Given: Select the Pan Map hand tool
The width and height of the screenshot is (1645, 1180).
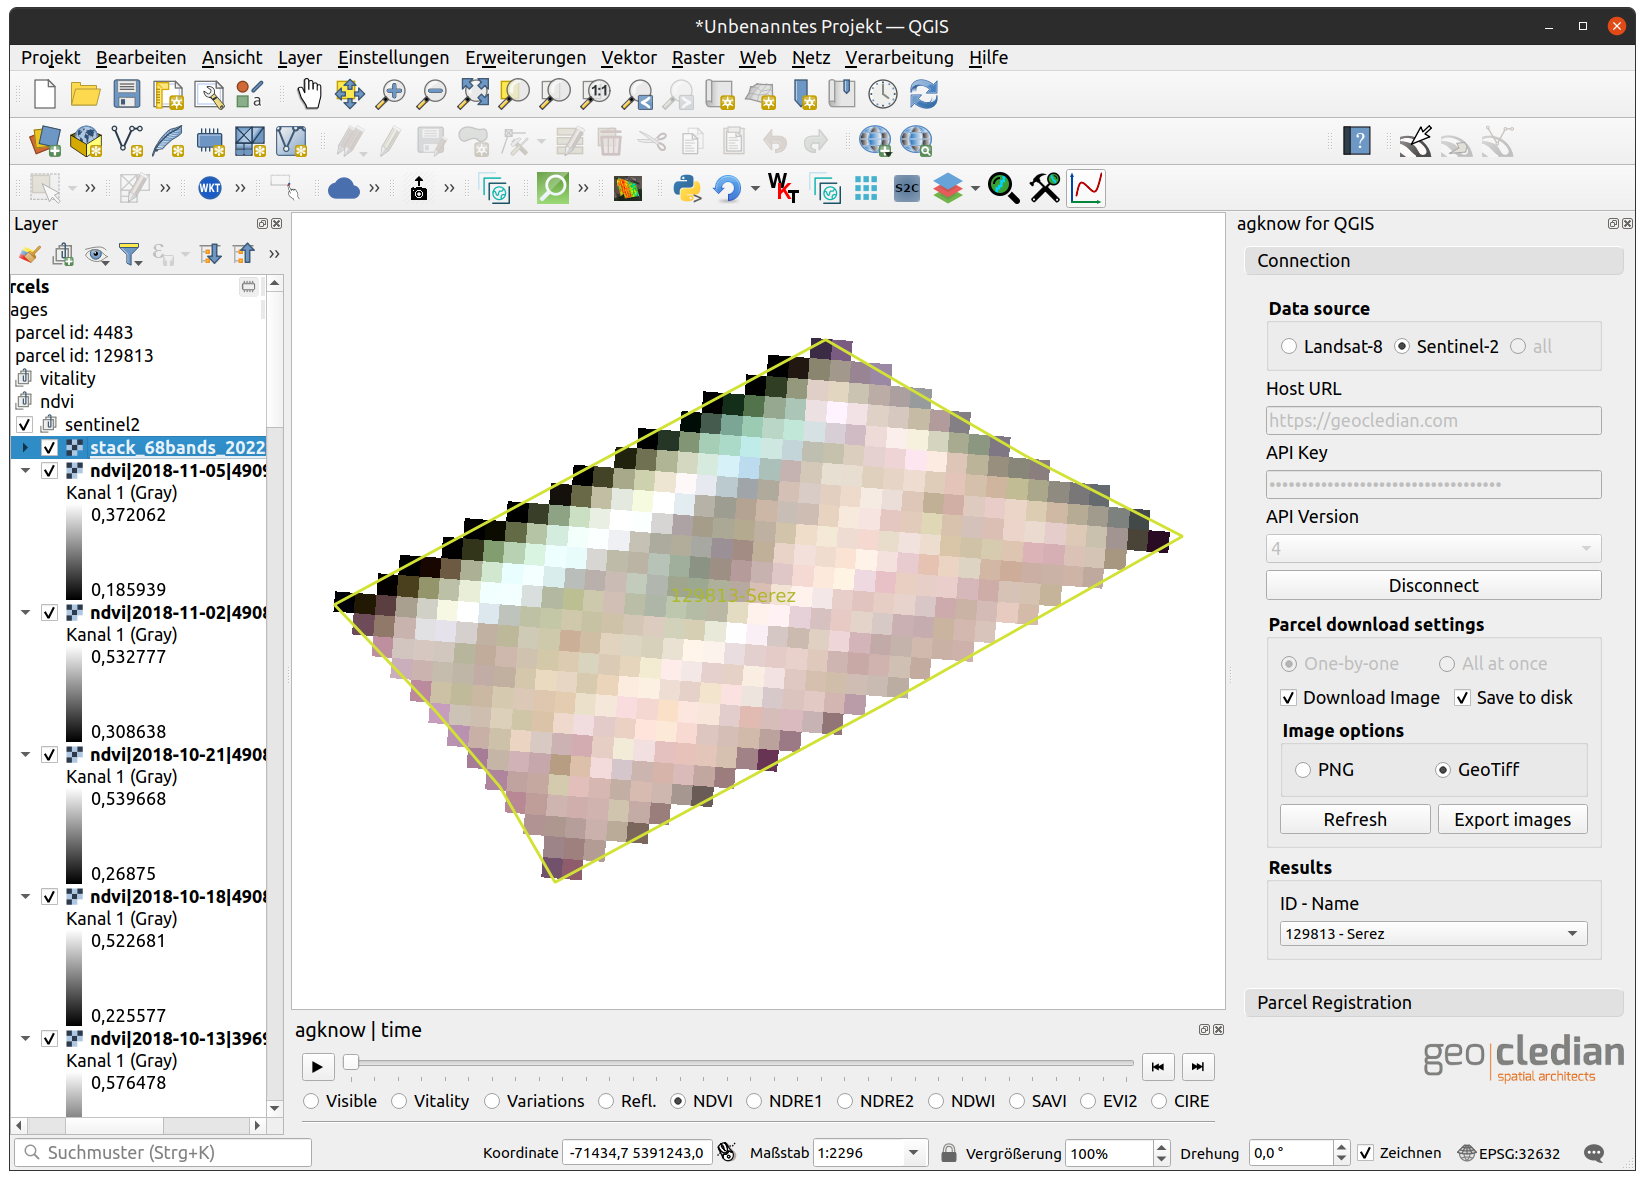Looking at the screenshot, I should [x=309, y=95].
